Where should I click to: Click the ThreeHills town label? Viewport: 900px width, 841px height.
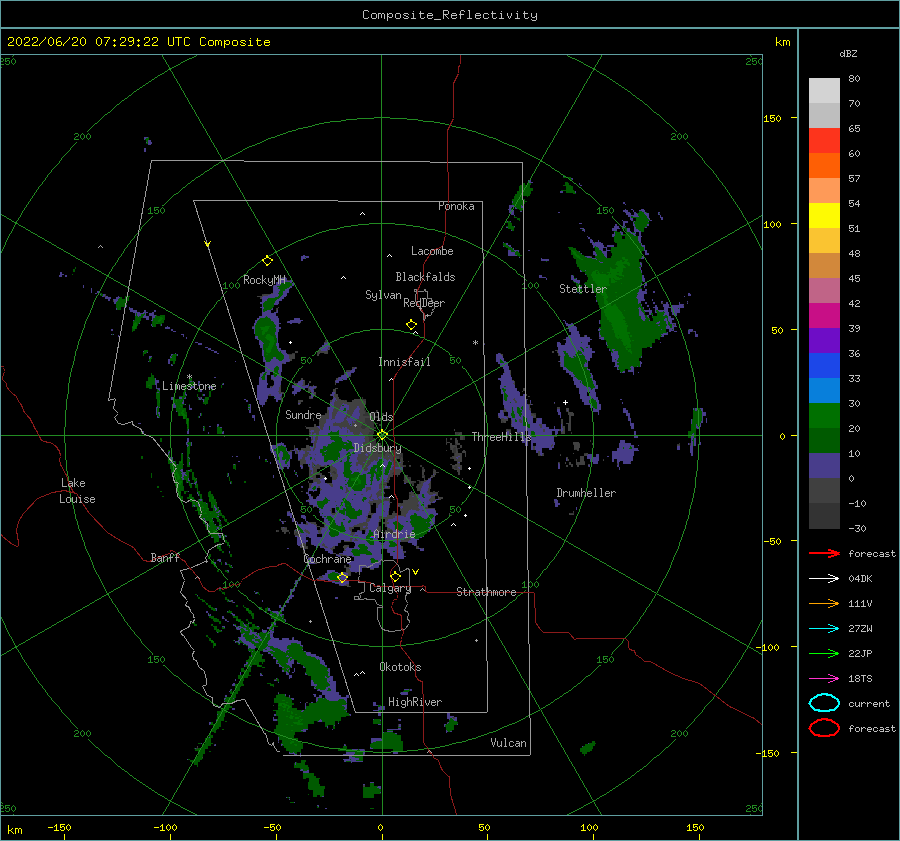502,437
